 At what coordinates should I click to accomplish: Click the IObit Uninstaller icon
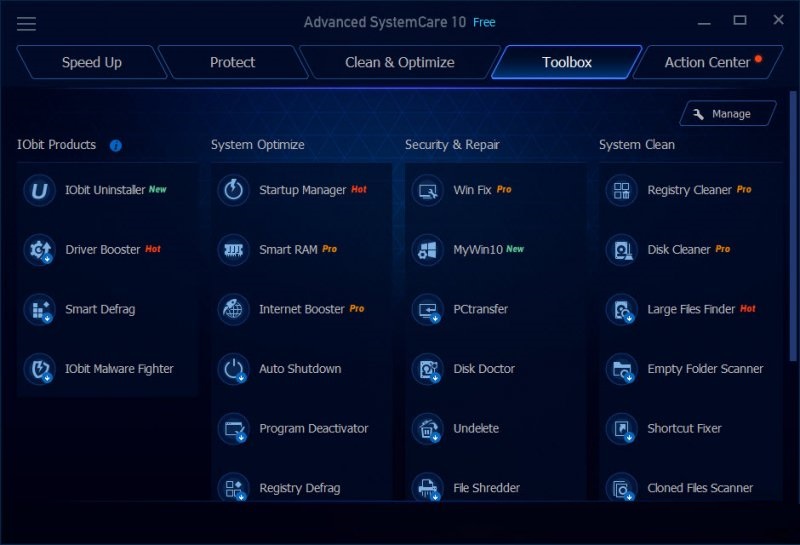(39, 190)
